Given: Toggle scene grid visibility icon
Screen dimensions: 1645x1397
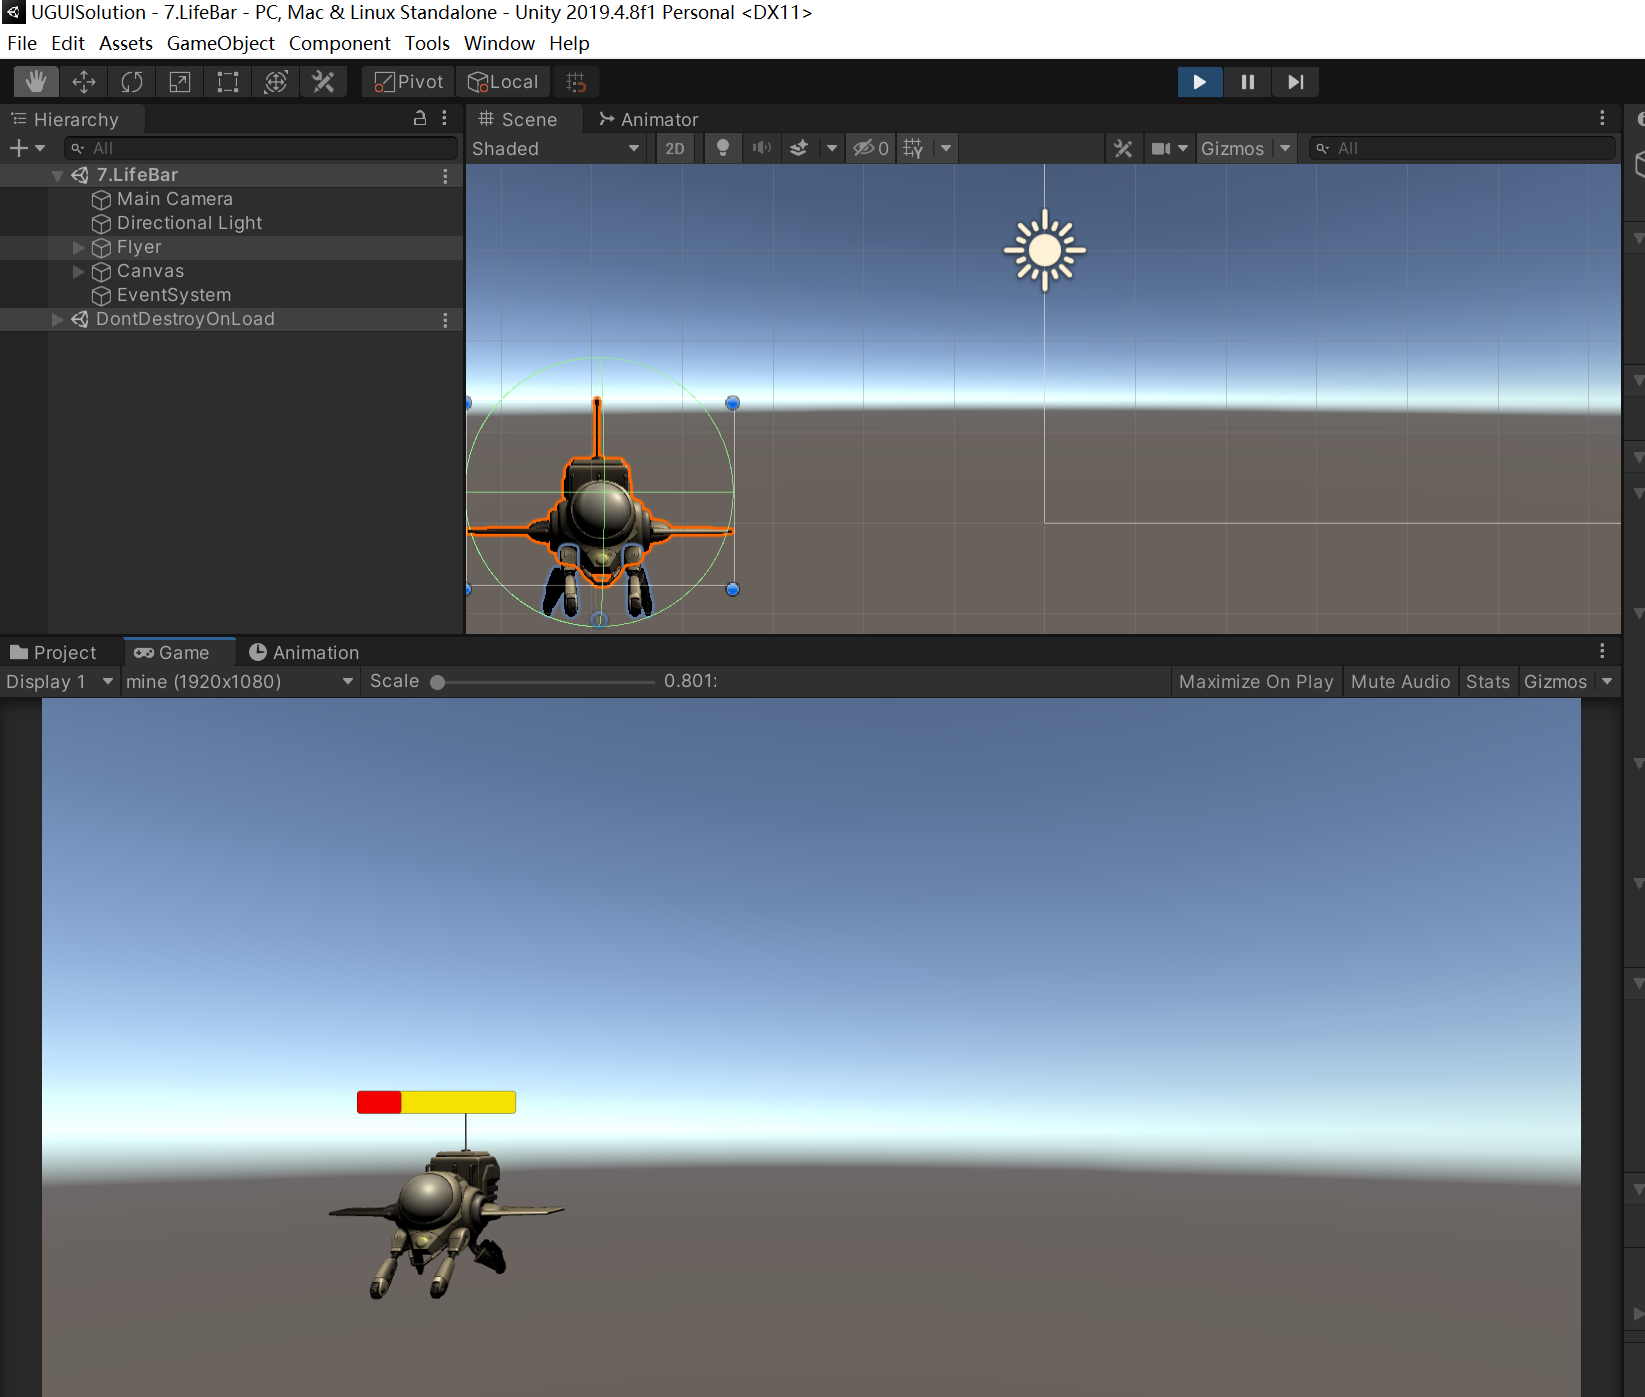Looking at the screenshot, I should [x=914, y=149].
